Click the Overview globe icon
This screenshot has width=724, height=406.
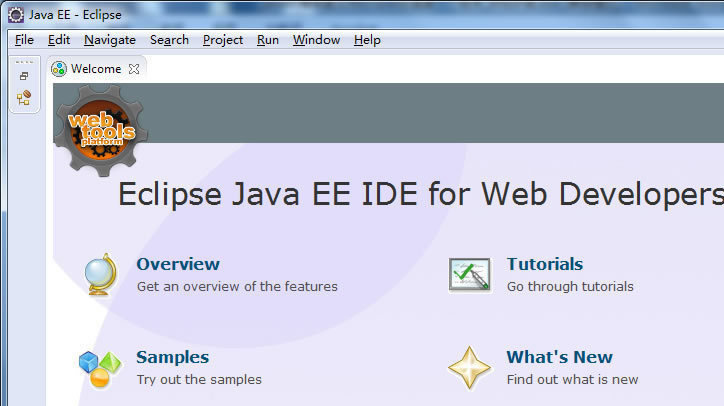pyautogui.click(x=101, y=275)
